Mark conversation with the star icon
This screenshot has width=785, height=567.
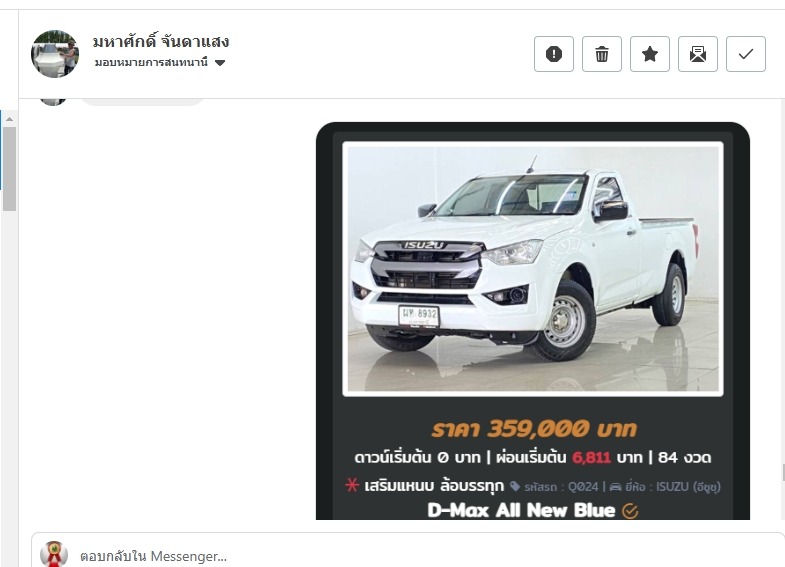(650, 54)
